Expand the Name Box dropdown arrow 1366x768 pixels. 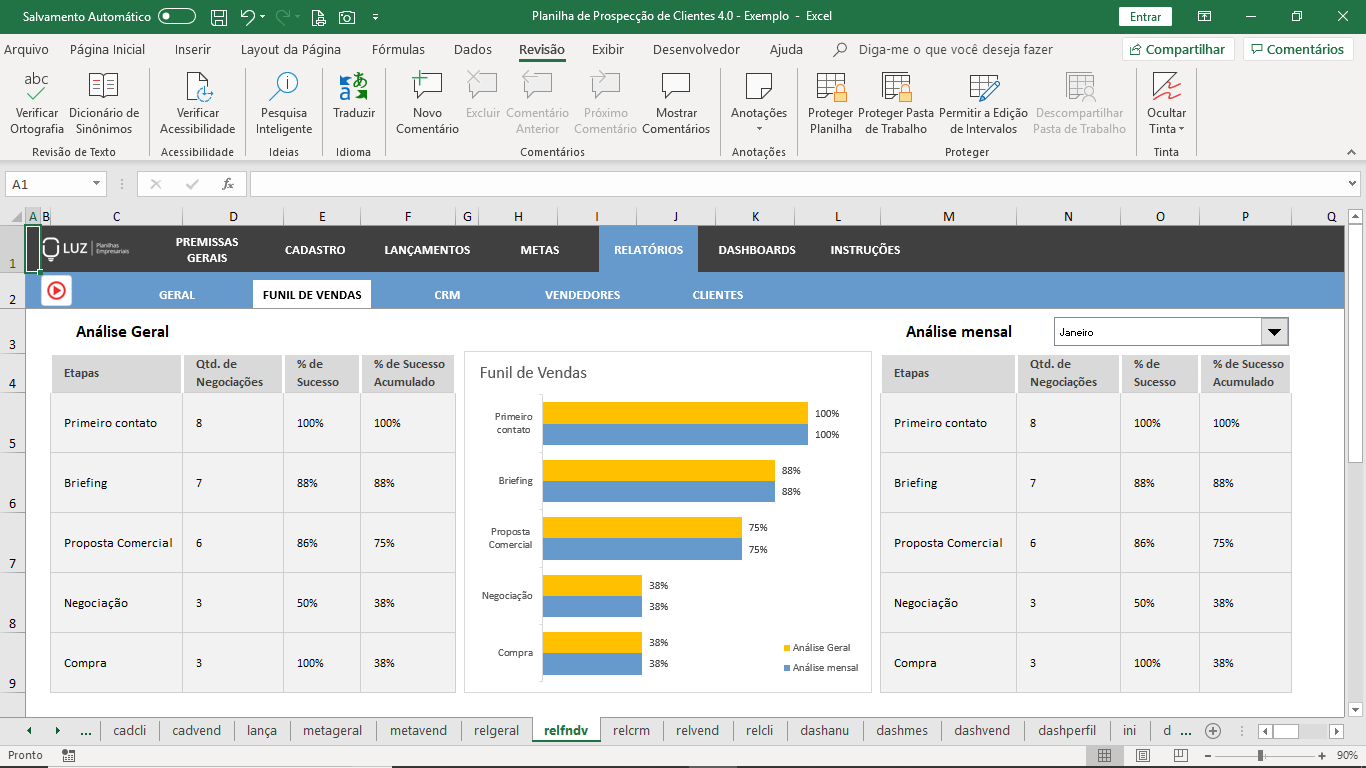[97, 184]
